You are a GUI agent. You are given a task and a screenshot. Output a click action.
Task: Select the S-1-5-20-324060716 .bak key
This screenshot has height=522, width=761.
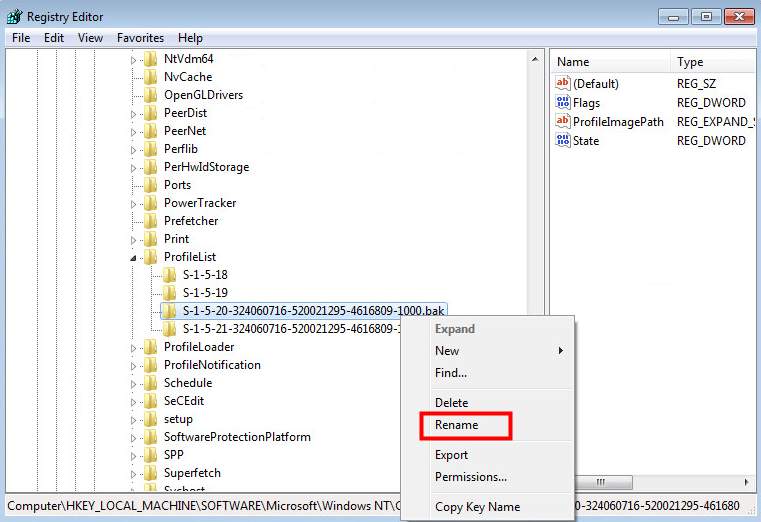tap(313, 311)
